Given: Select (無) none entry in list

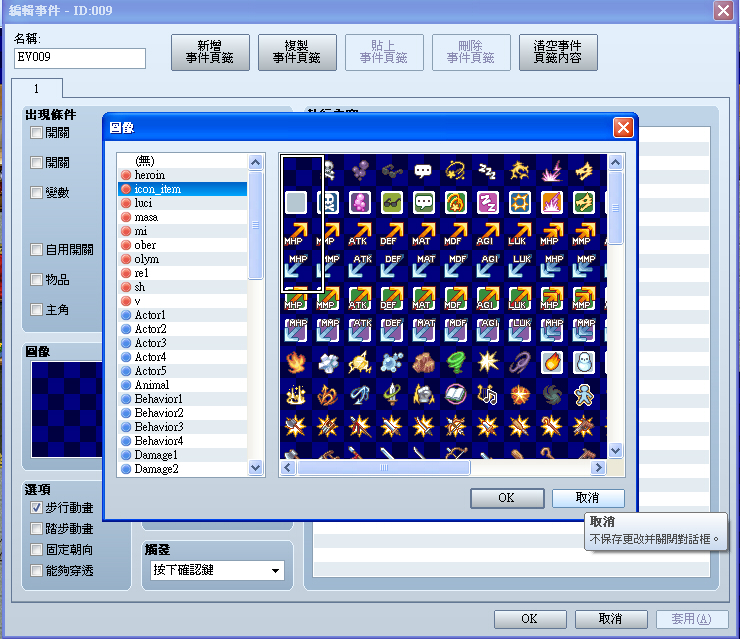Looking at the screenshot, I should coord(182,161).
